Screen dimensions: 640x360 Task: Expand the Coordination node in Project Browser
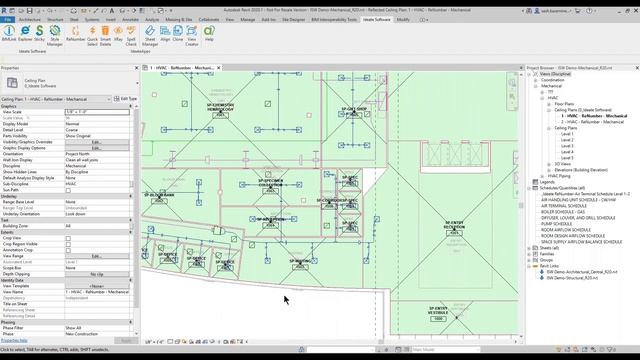pos(536,80)
